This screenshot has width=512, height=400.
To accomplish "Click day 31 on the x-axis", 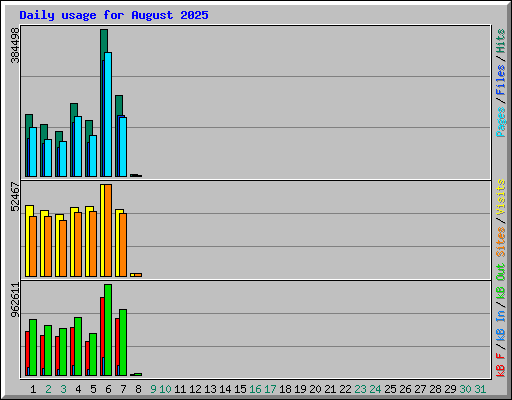I will pos(480,389).
